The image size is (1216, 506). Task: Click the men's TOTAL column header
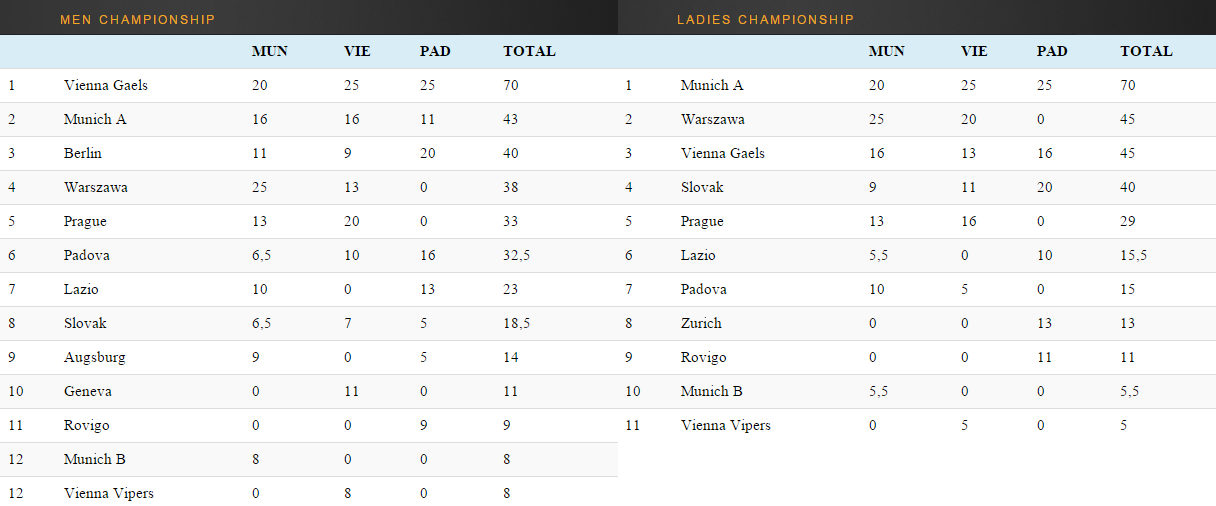(x=529, y=51)
